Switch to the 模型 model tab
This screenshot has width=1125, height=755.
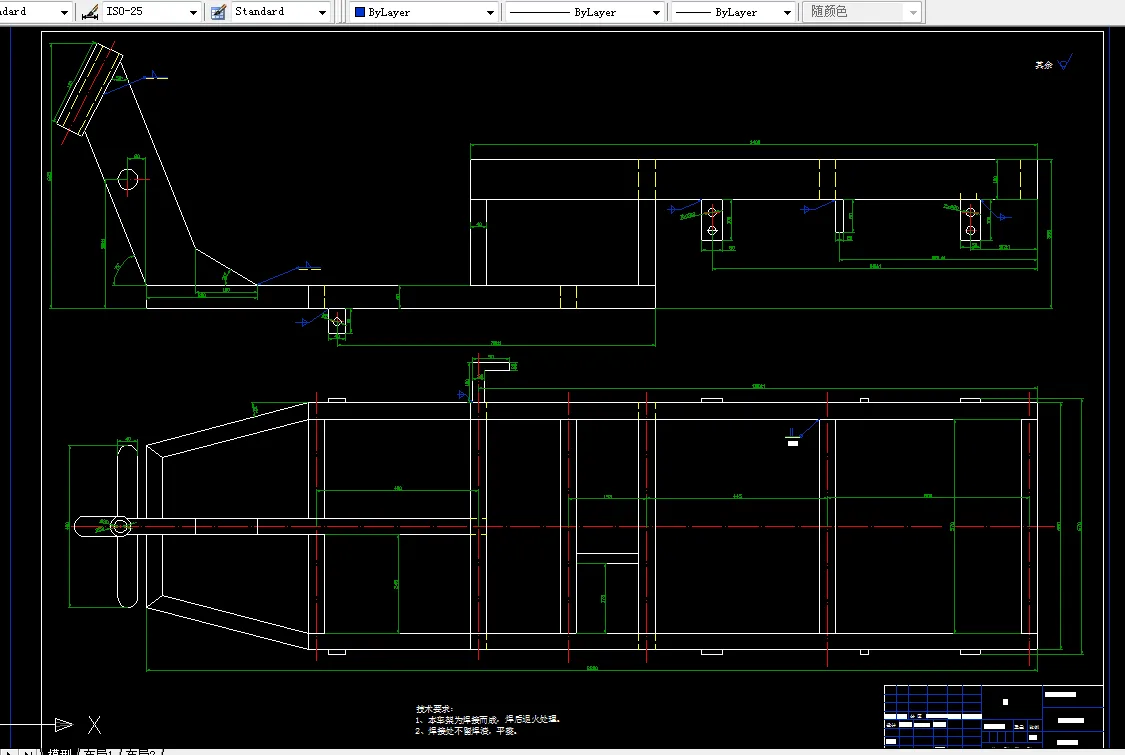(x=60, y=751)
